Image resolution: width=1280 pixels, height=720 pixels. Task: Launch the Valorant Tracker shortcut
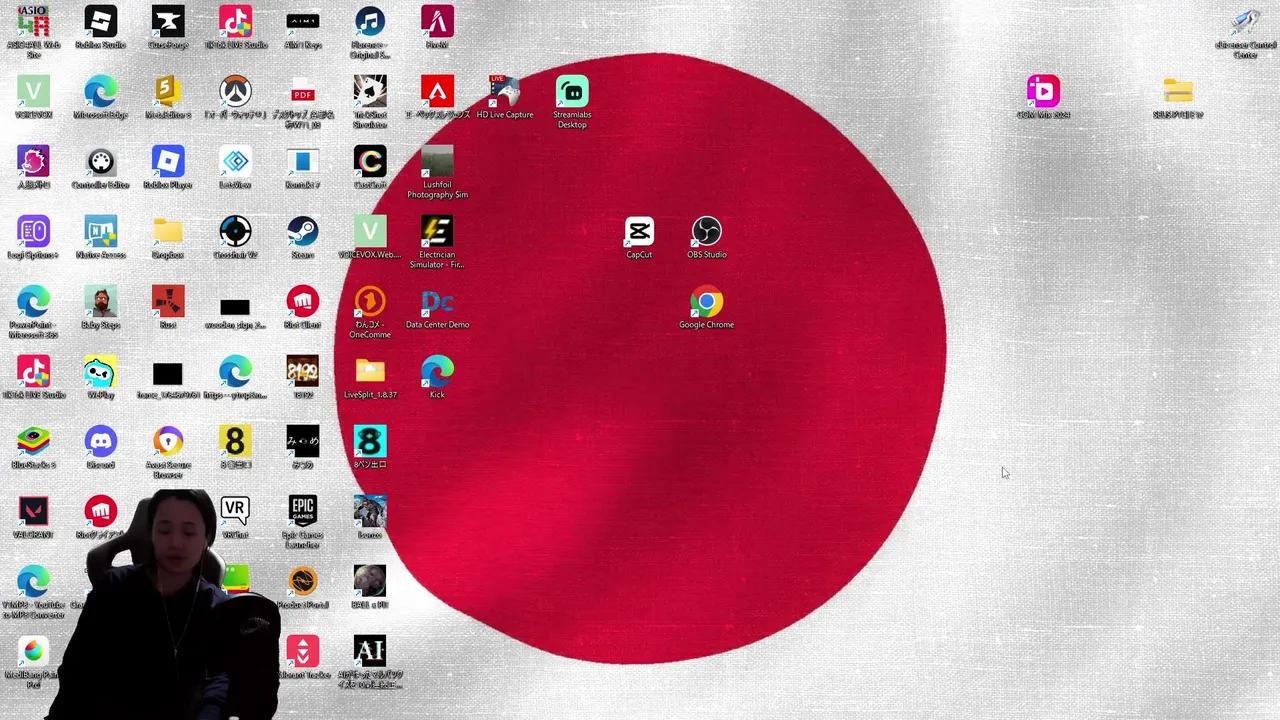tap(303, 652)
